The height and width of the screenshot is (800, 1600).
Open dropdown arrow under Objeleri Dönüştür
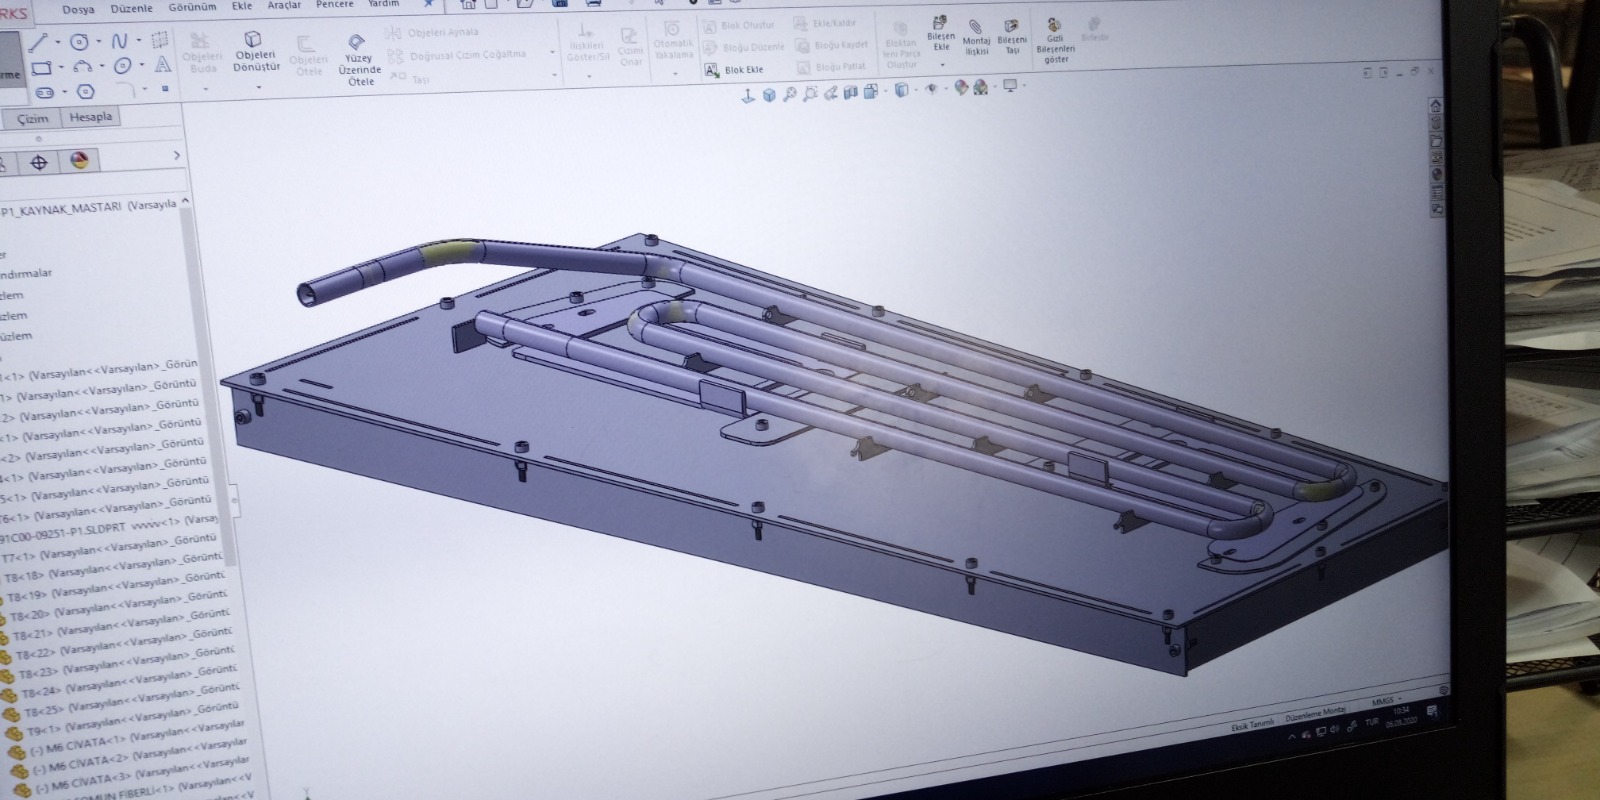click(258, 87)
